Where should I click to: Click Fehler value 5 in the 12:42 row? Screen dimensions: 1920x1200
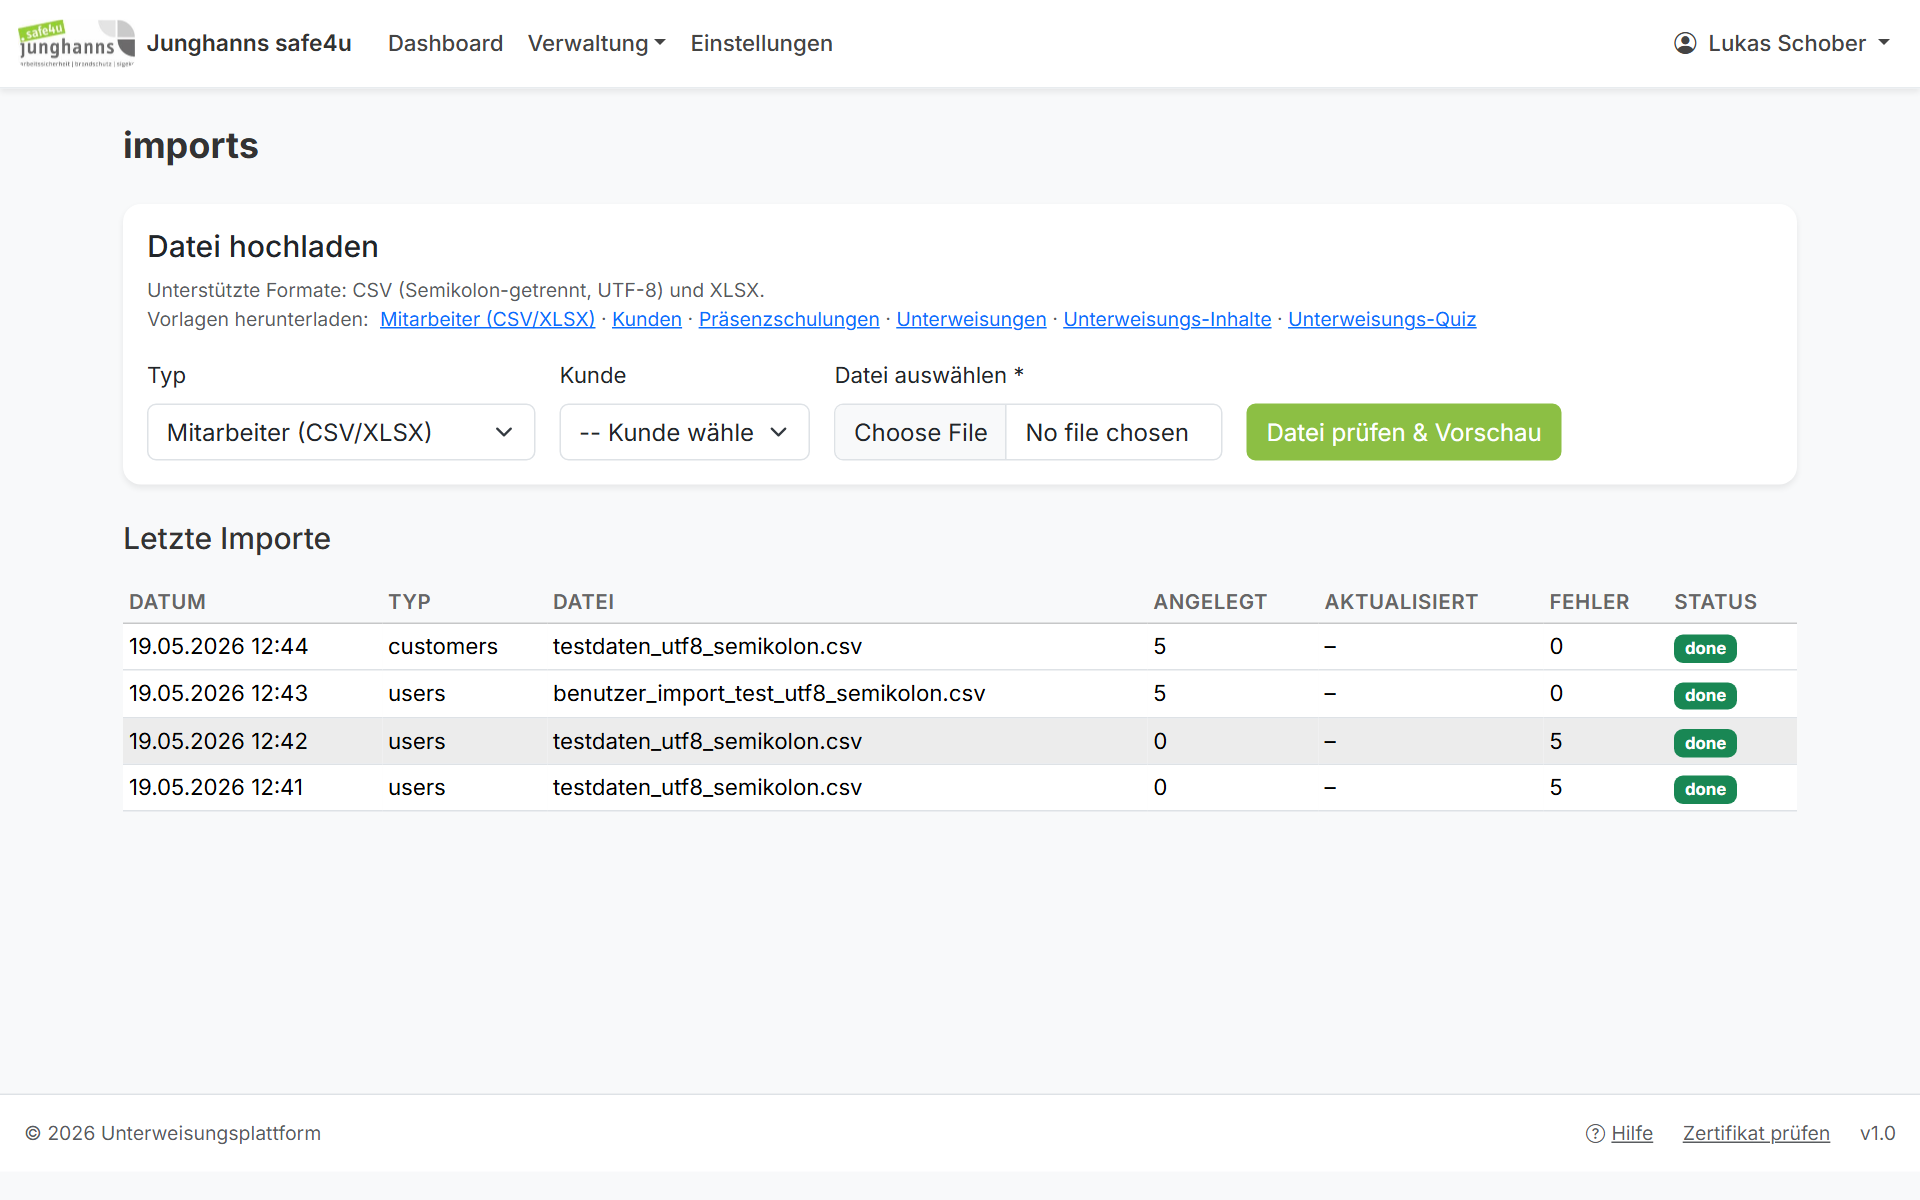pyautogui.click(x=1556, y=741)
